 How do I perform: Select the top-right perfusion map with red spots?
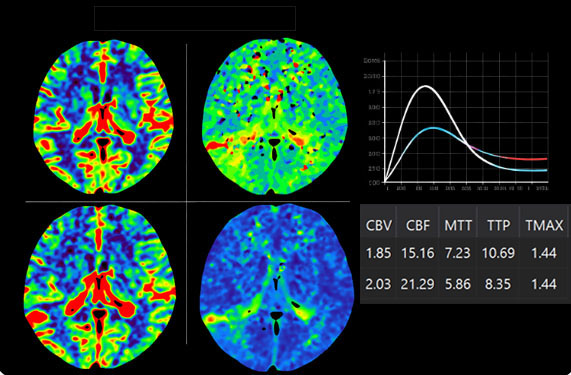point(275,116)
